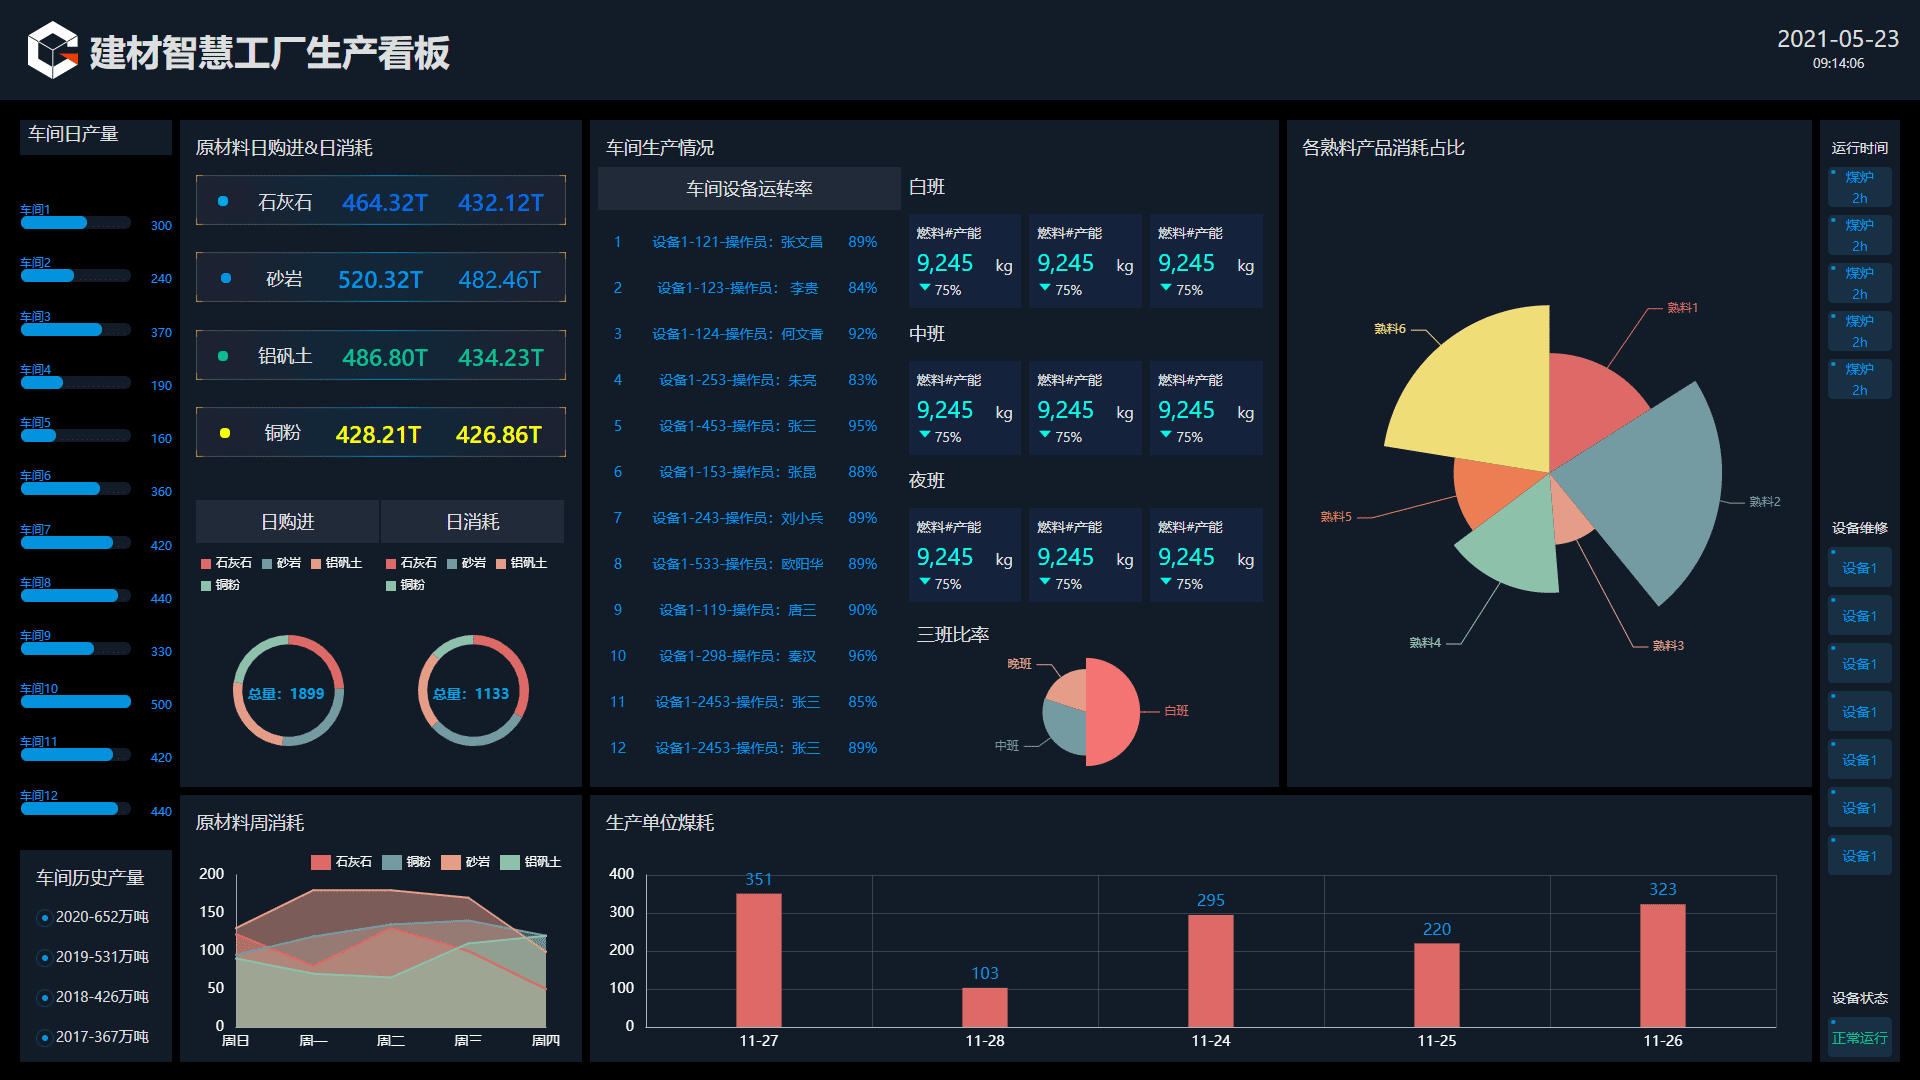This screenshot has width=1920, height=1080.
Task: Click the 正常运行 status button
Action: (1859, 1038)
